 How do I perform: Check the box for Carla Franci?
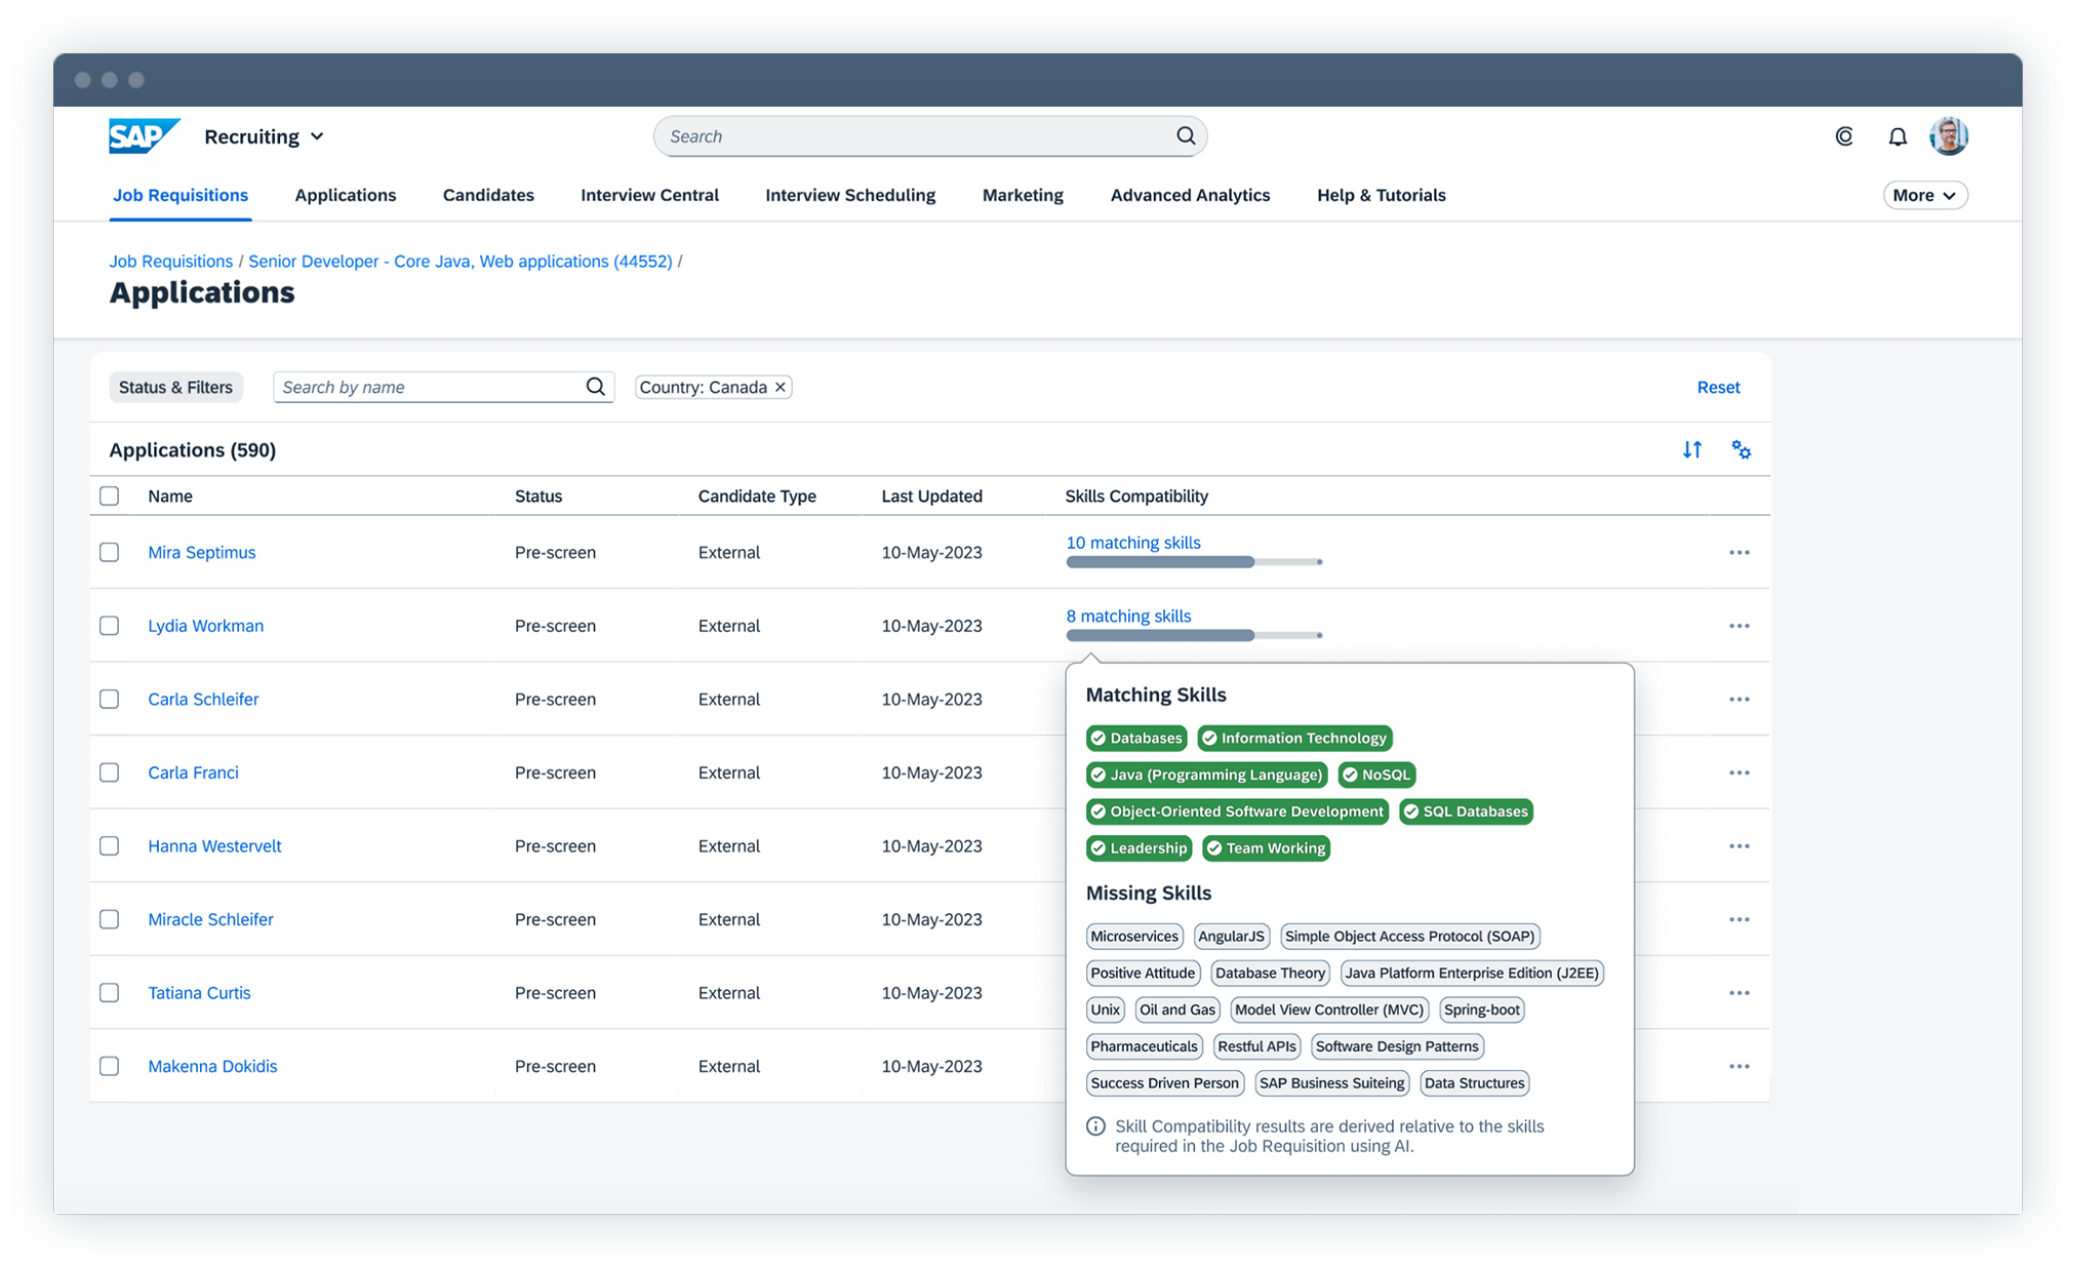pos(109,772)
